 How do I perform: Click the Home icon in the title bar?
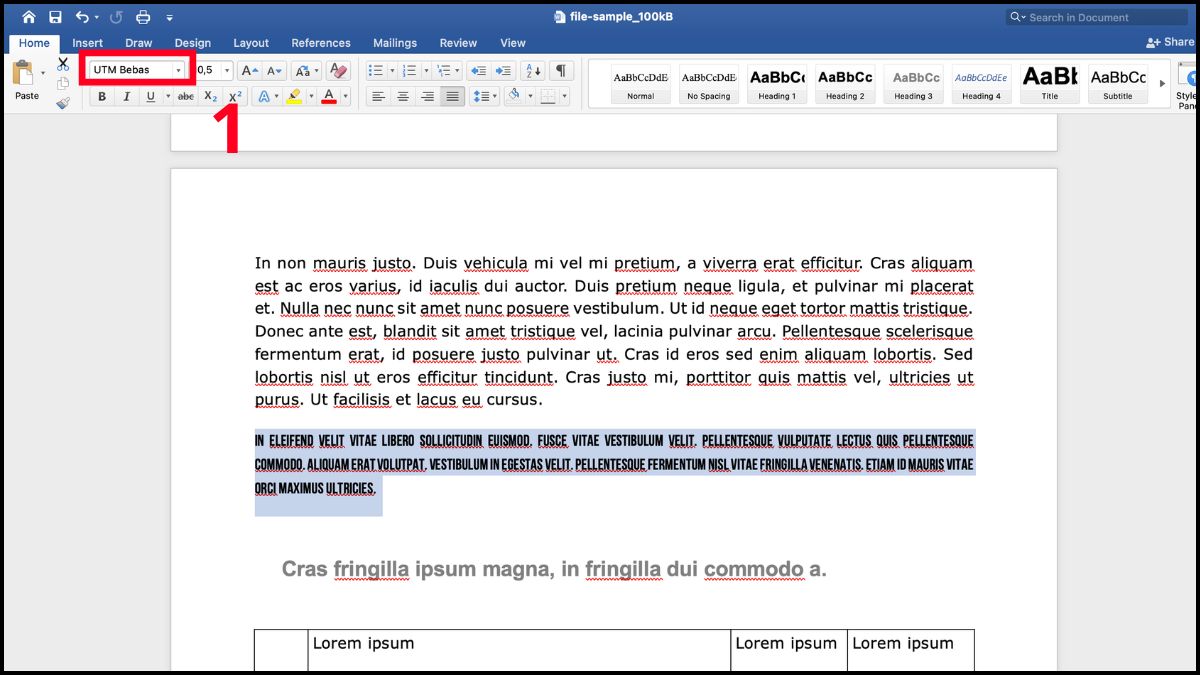[x=28, y=17]
